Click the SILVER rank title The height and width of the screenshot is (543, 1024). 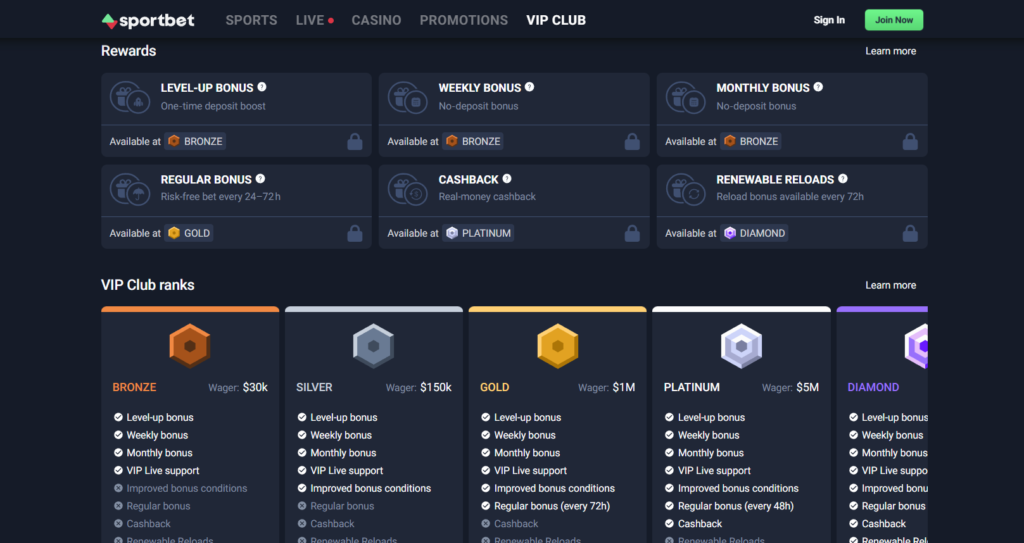(314, 387)
